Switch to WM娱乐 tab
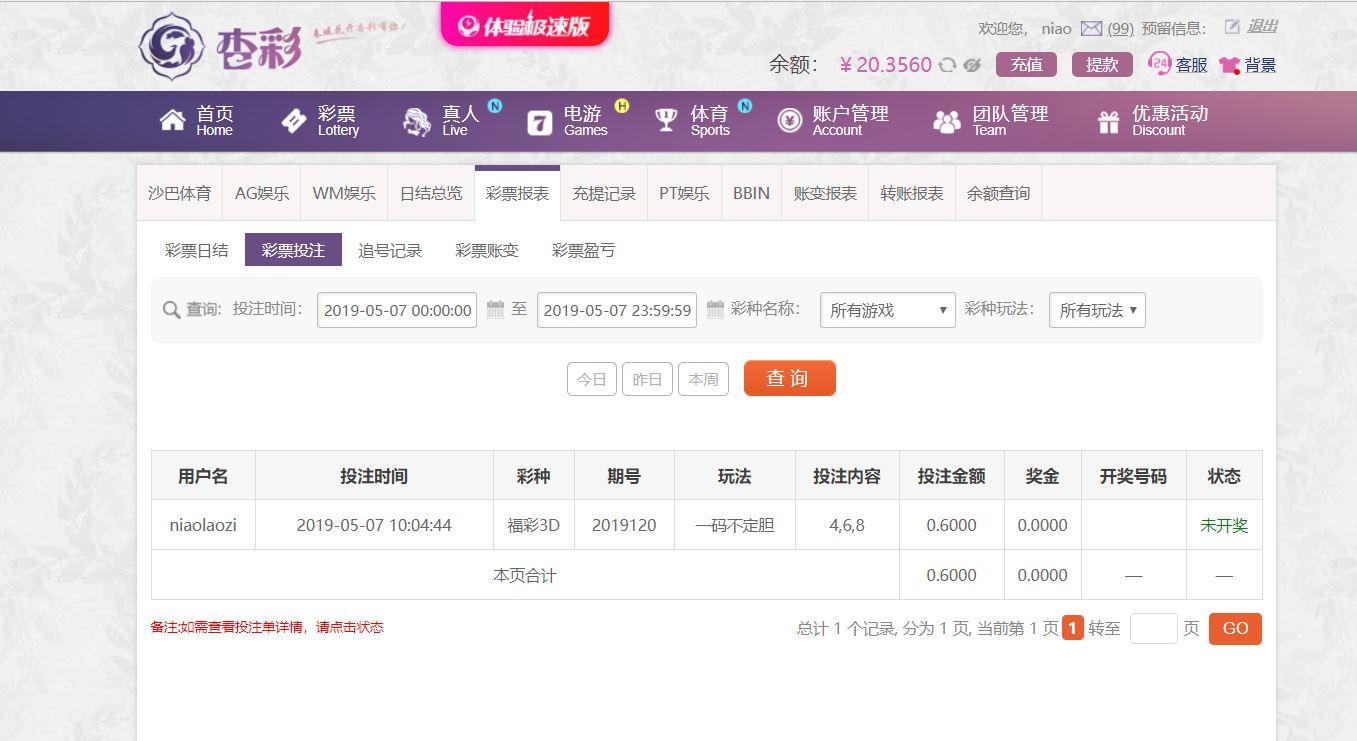The width and height of the screenshot is (1357, 741). (344, 193)
